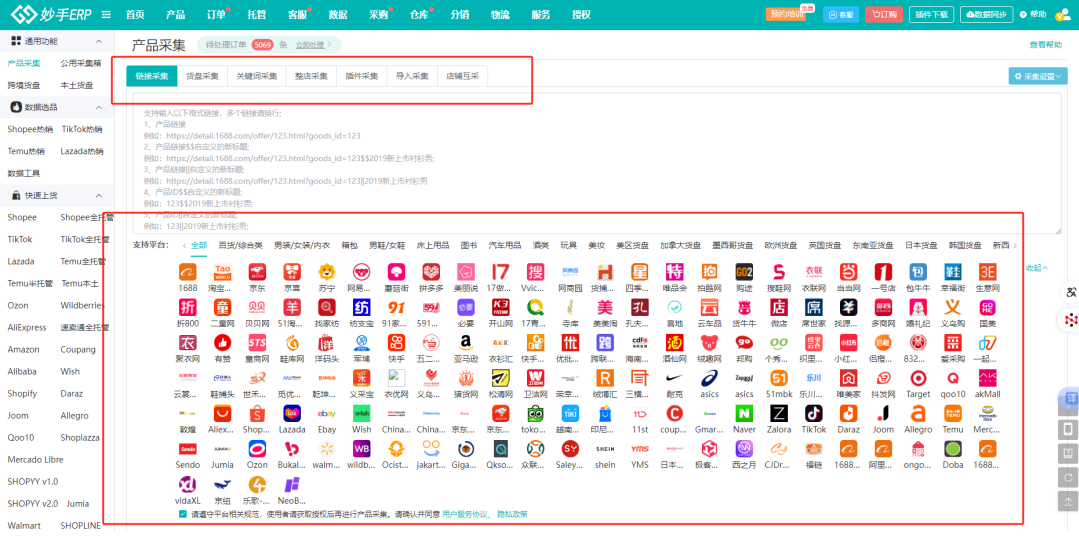Viewport: 1079px width, 536px height.
Task: Open the 查看帮助 link
Action: tap(1045, 45)
